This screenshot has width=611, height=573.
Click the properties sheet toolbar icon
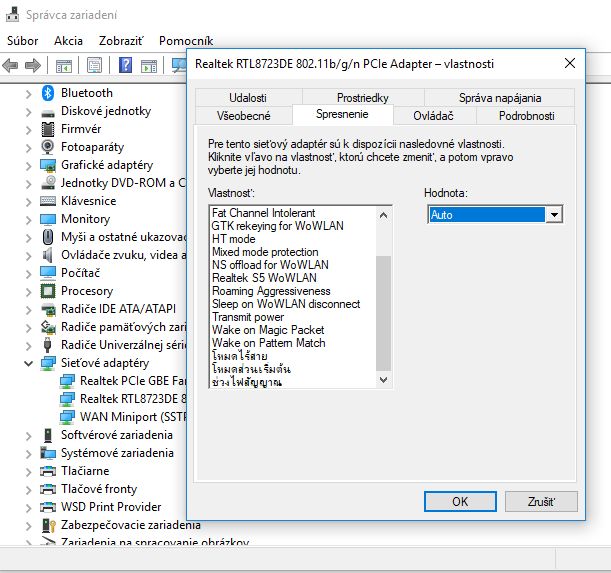pyautogui.click(x=94, y=65)
